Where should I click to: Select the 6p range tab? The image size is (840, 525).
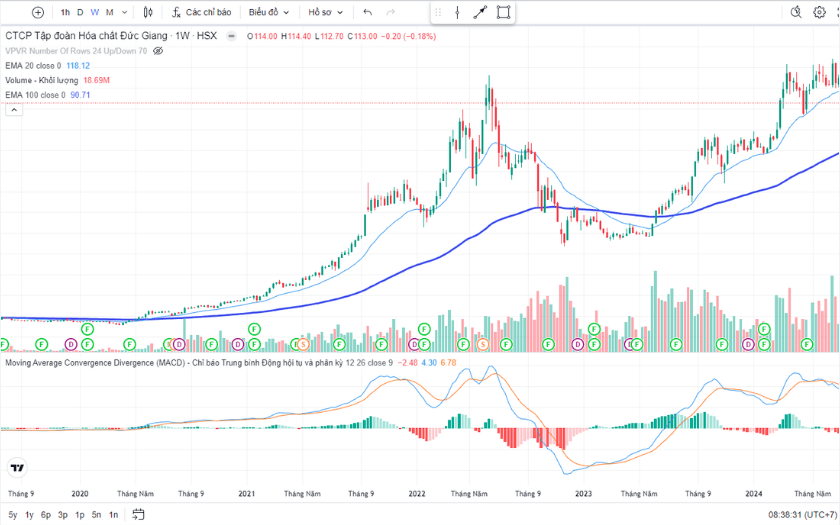pyautogui.click(x=46, y=514)
